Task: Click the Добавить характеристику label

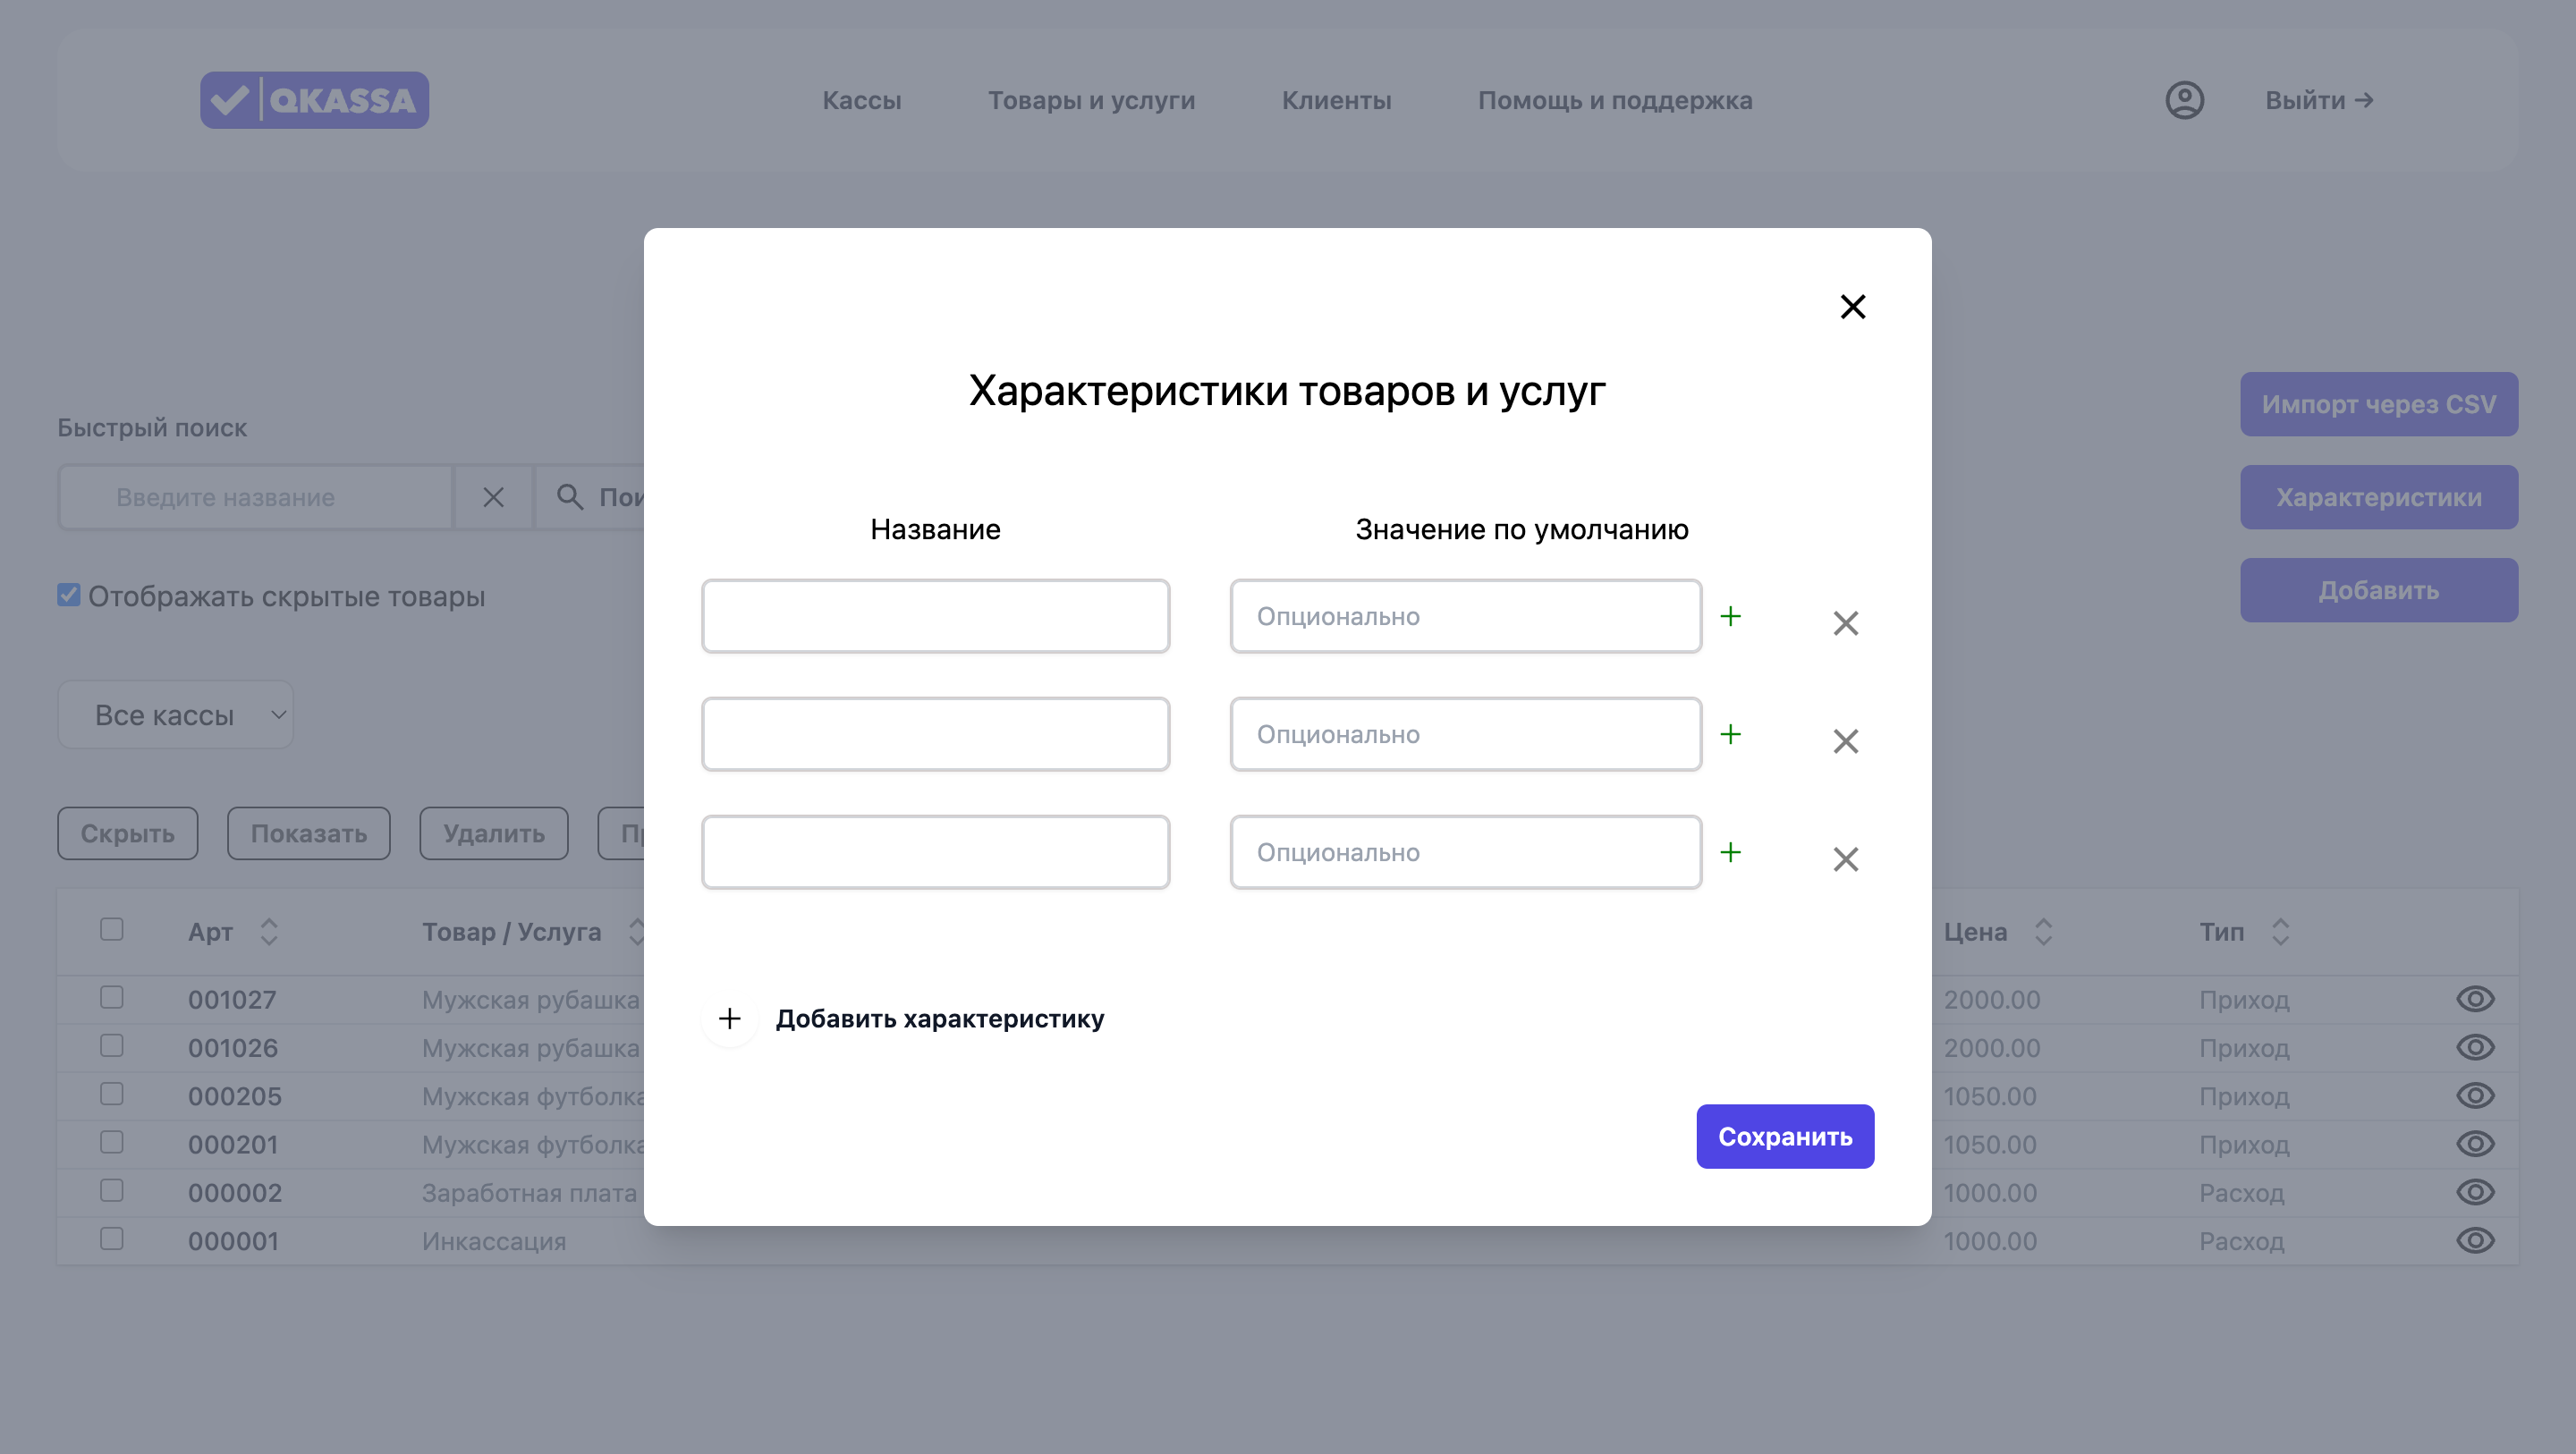Action: pyautogui.click(x=940, y=1019)
